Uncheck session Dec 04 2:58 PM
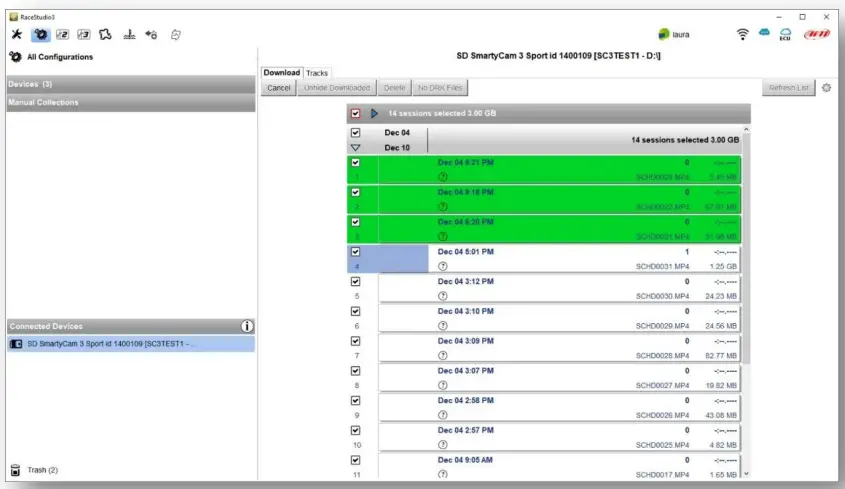Viewport: 845px width, 489px height. [355, 401]
